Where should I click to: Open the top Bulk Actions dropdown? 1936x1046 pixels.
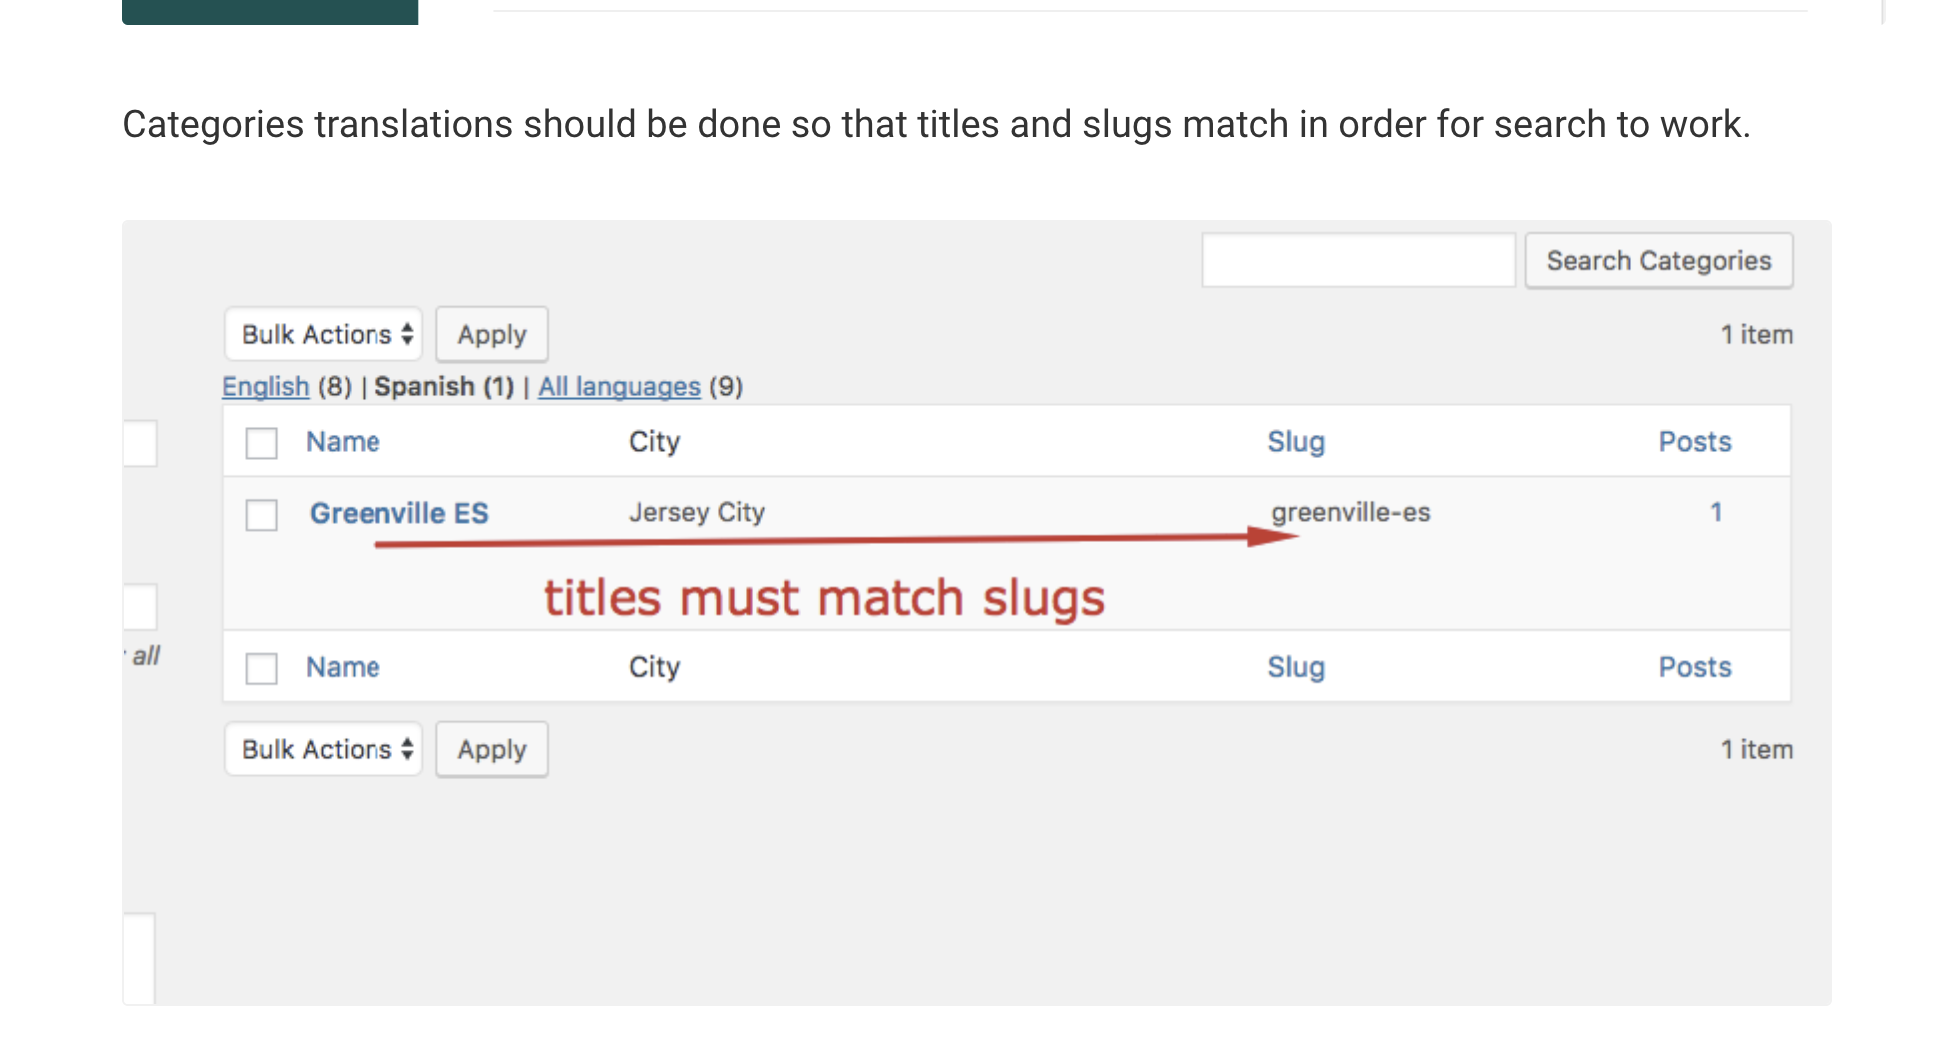(323, 334)
